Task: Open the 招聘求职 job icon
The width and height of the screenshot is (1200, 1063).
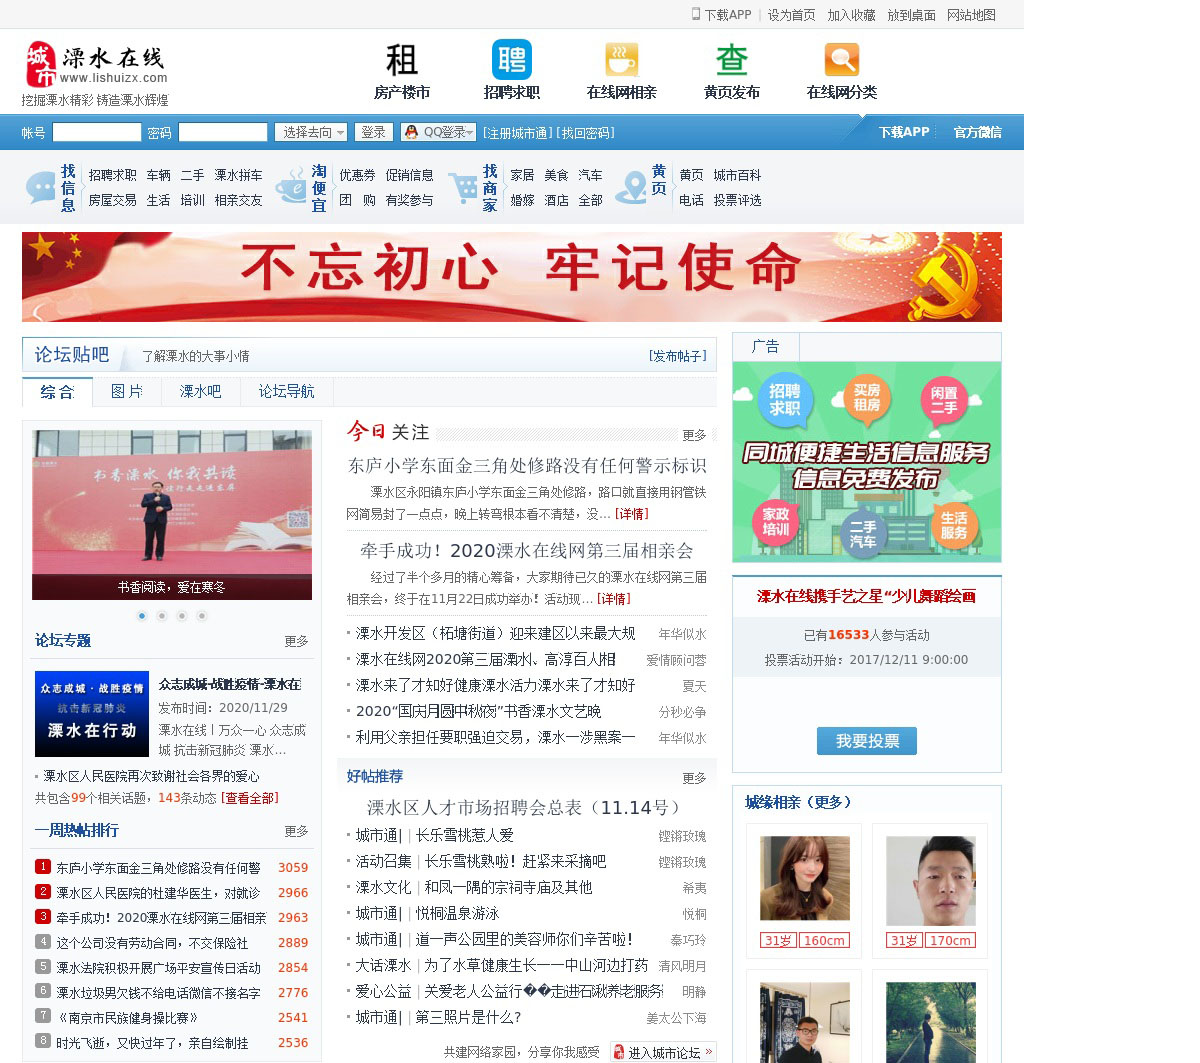Action: coord(511,60)
